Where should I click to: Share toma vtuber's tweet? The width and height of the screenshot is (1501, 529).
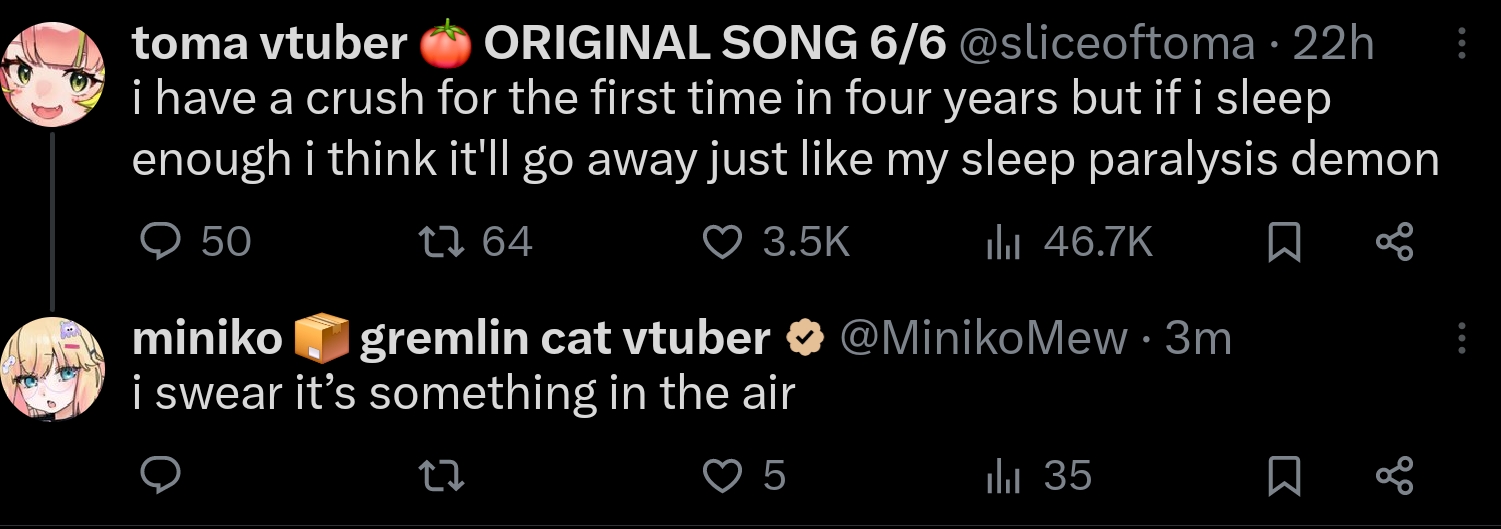(x=1394, y=242)
